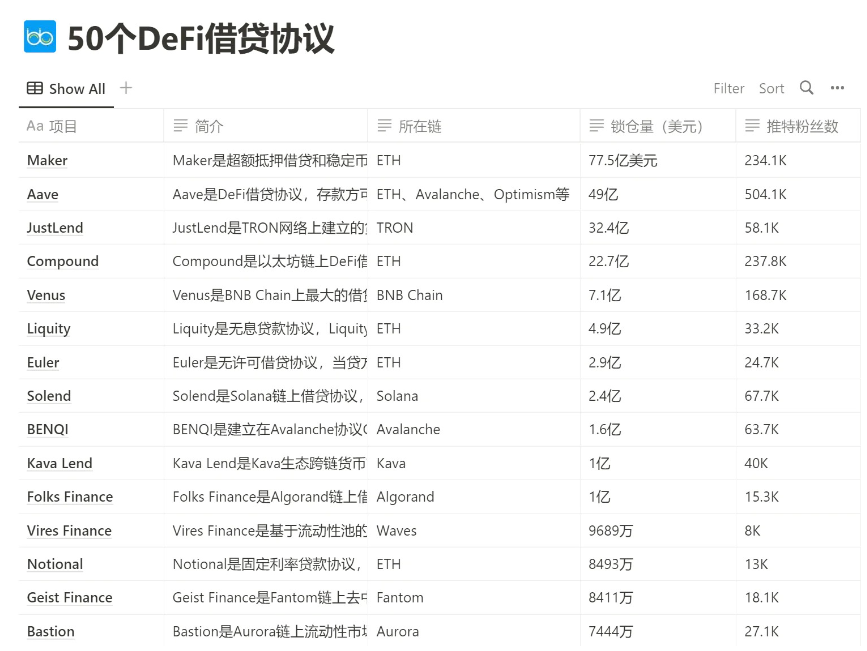Select the 504.1K followers cell

[x=798, y=194]
